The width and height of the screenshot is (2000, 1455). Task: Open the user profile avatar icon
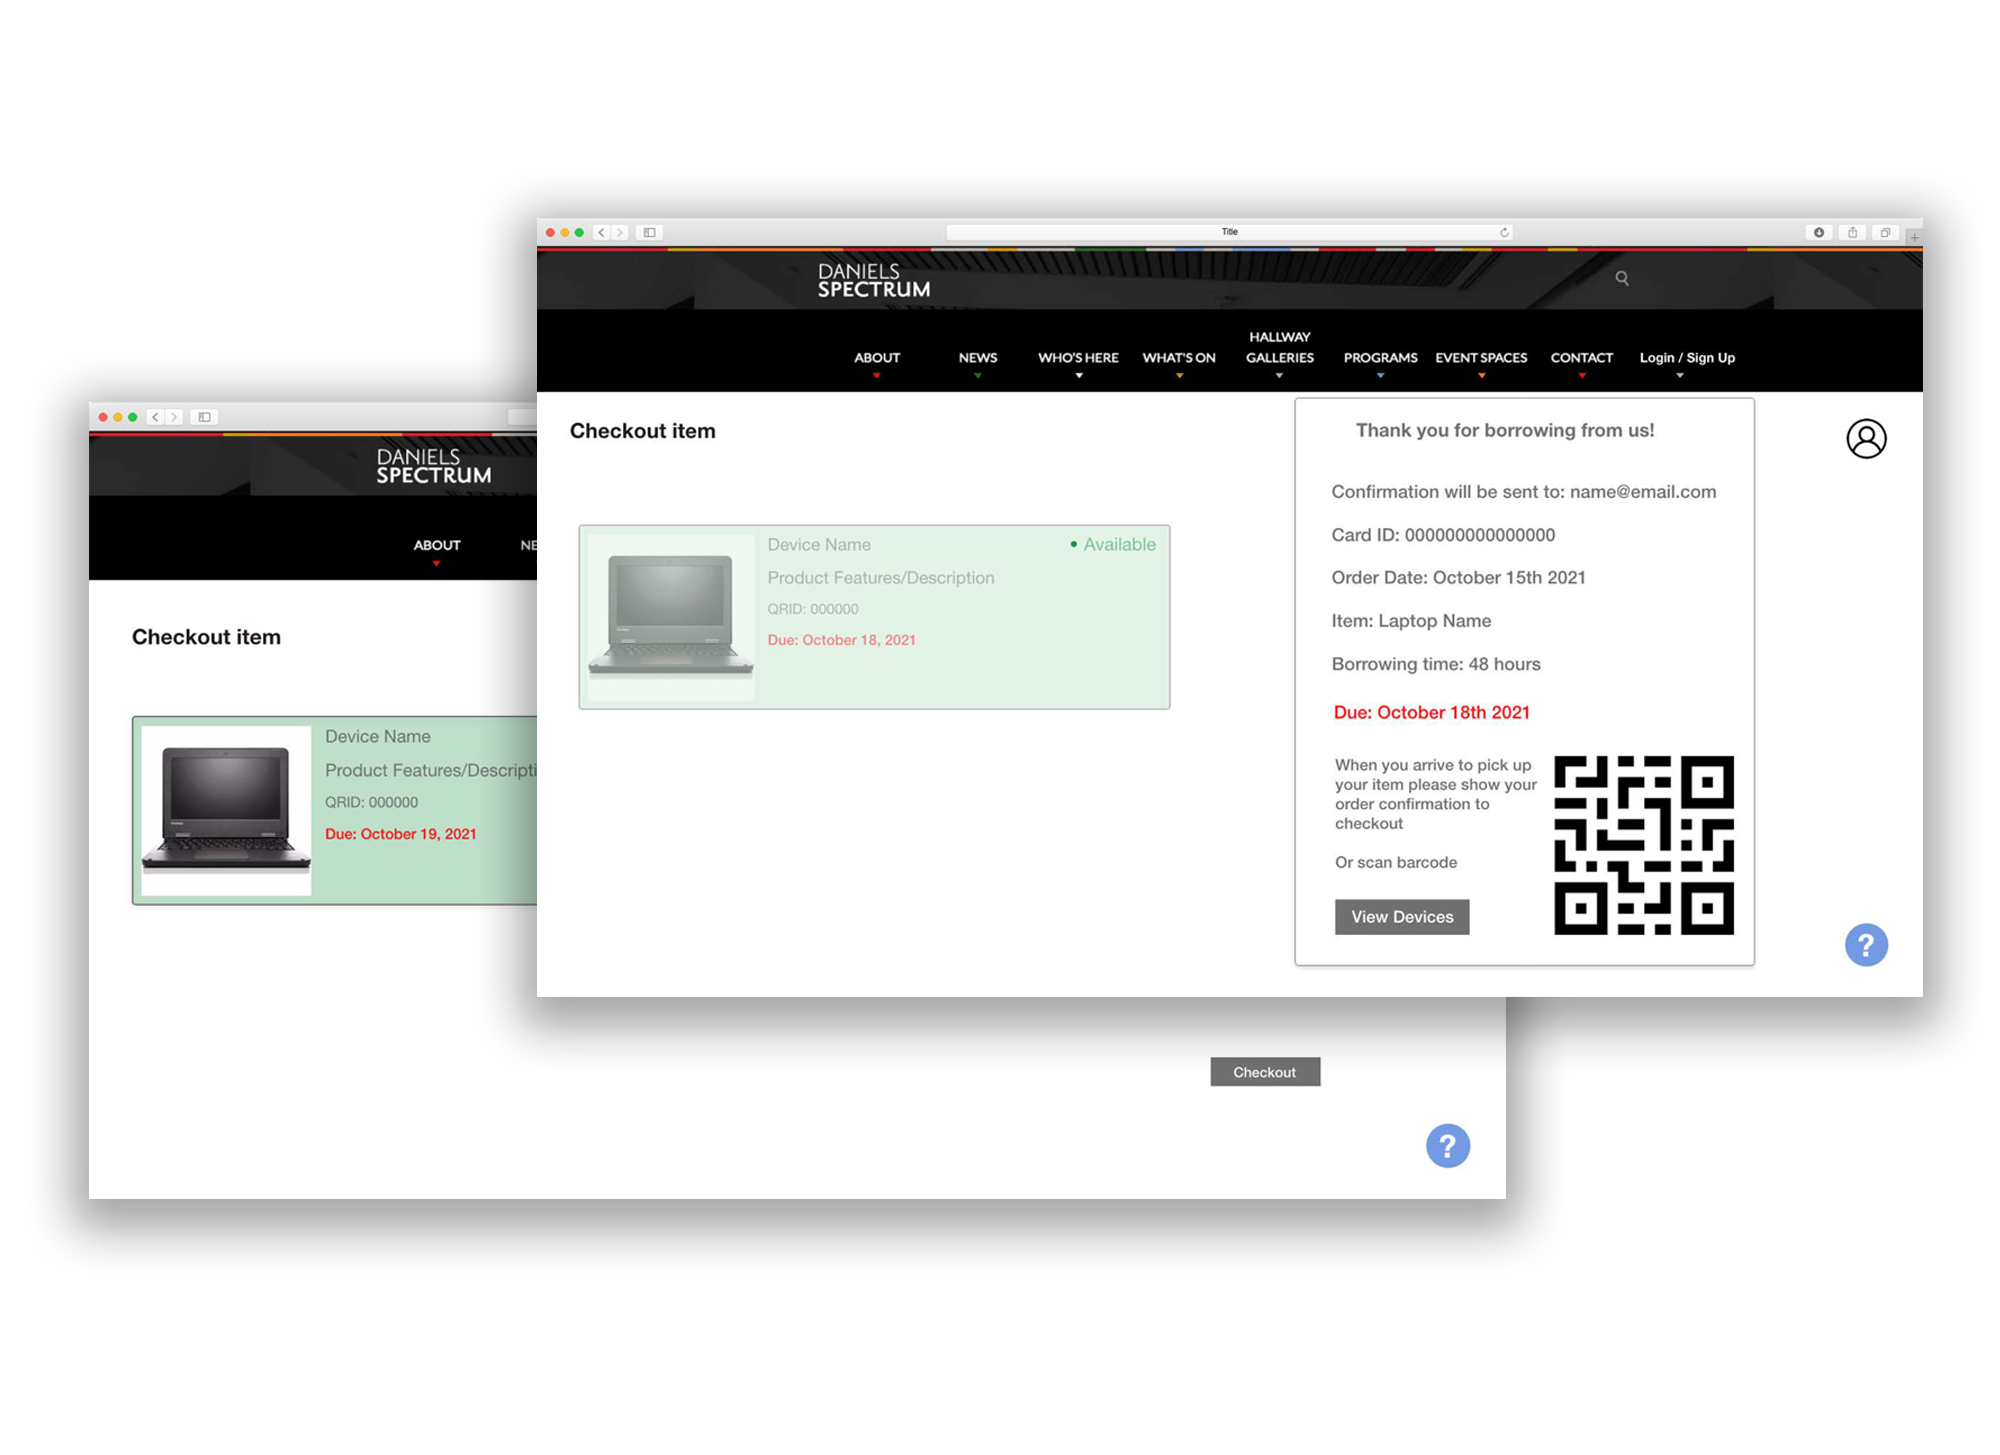pos(1865,438)
